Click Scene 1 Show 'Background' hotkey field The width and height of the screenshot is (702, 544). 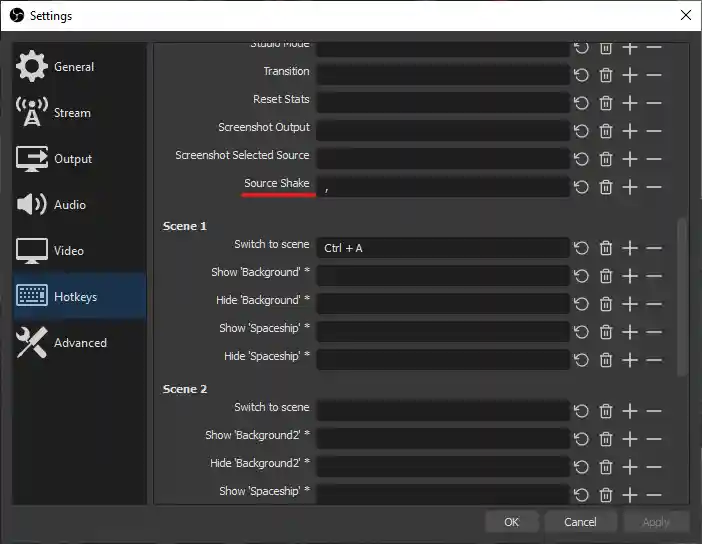pyautogui.click(x=443, y=276)
